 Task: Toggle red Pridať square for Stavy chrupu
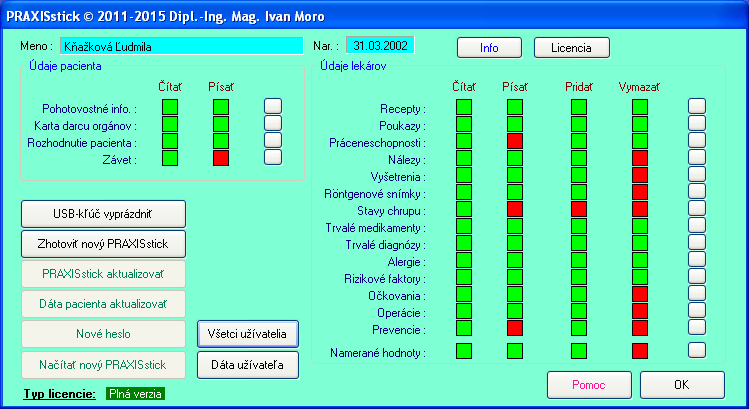coord(578,209)
